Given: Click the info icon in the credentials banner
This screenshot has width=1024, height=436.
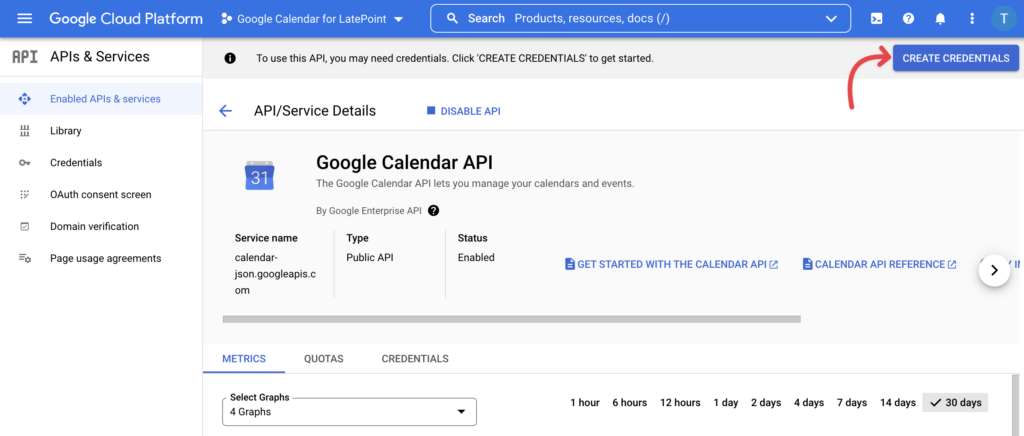Looking at the screenshot, I should point(230,58).
